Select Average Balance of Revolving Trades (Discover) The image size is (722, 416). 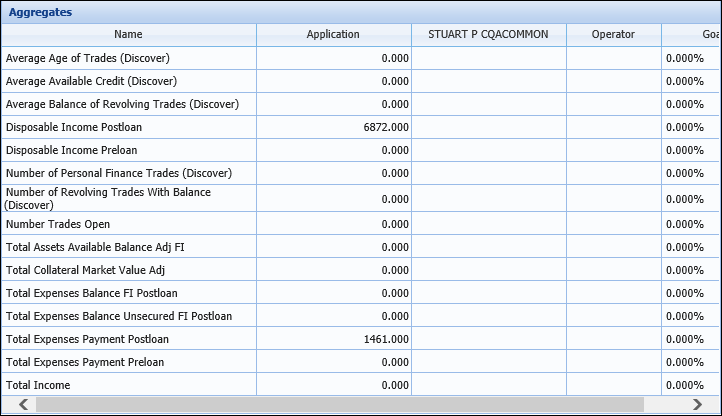(x=122, y=104)
